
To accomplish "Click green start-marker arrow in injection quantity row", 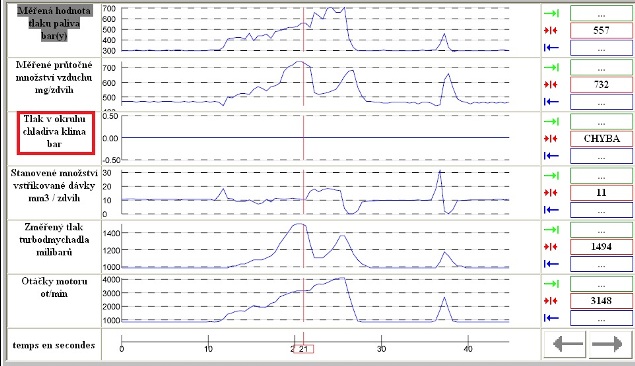I will click(551, 176).
